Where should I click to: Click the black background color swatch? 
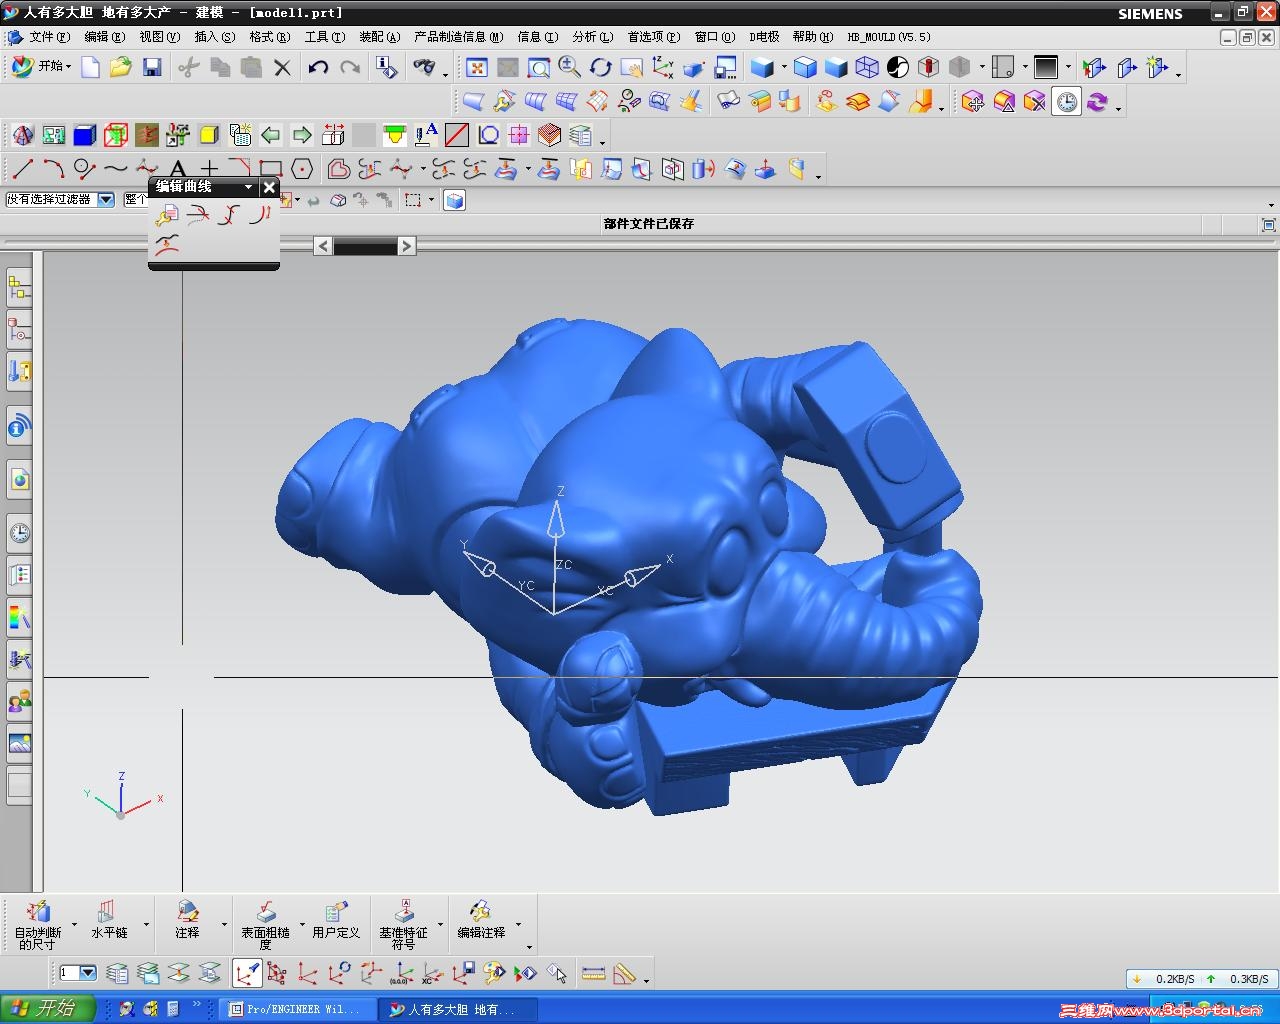coord(1046,67)
